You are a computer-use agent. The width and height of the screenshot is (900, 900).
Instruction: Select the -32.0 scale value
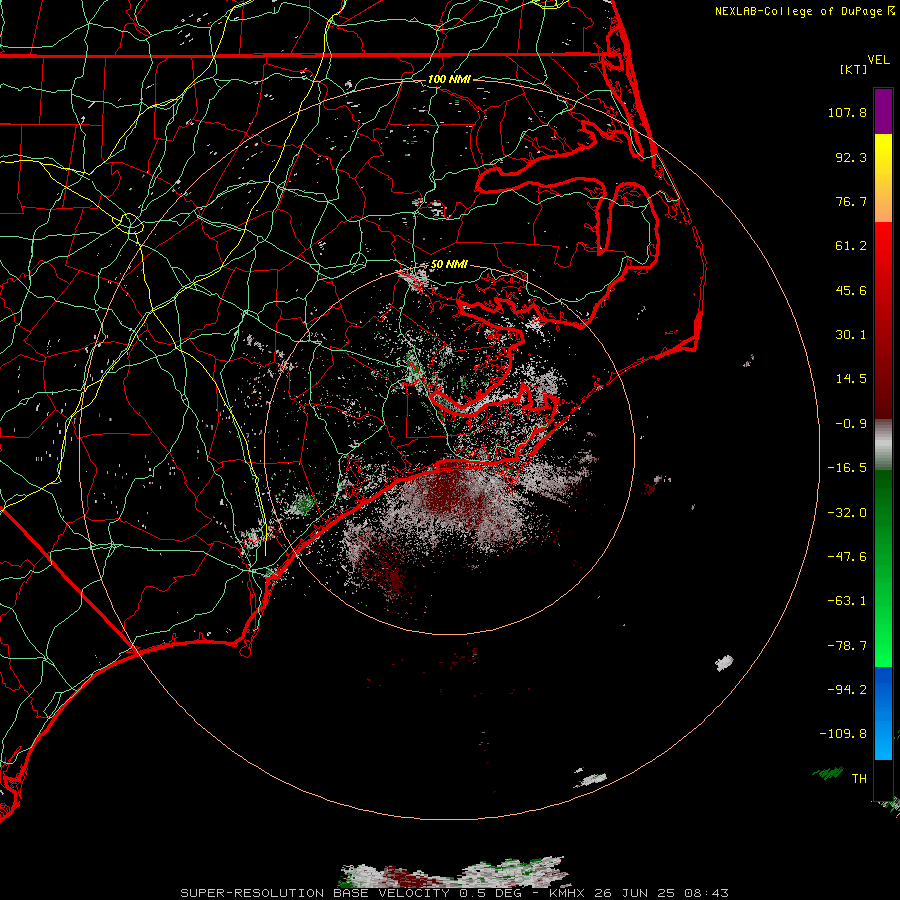pyautogui.click(x=847, y=513)
